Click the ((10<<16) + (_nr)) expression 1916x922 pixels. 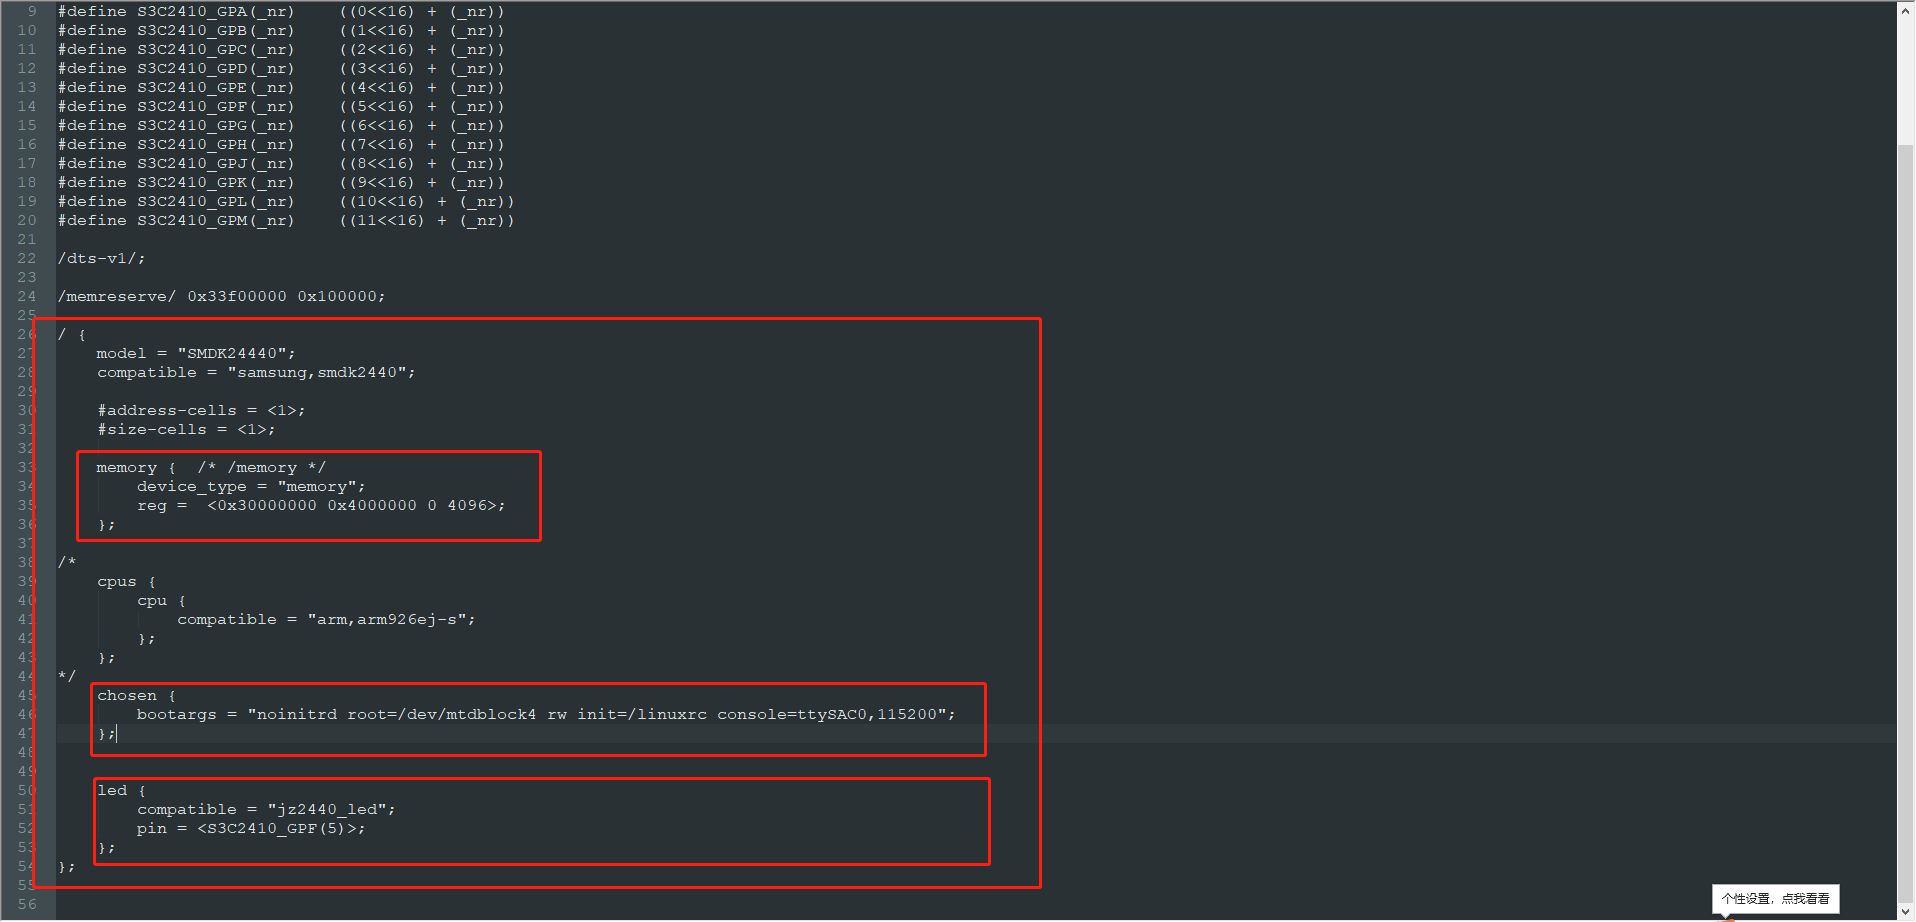point(427,202)
